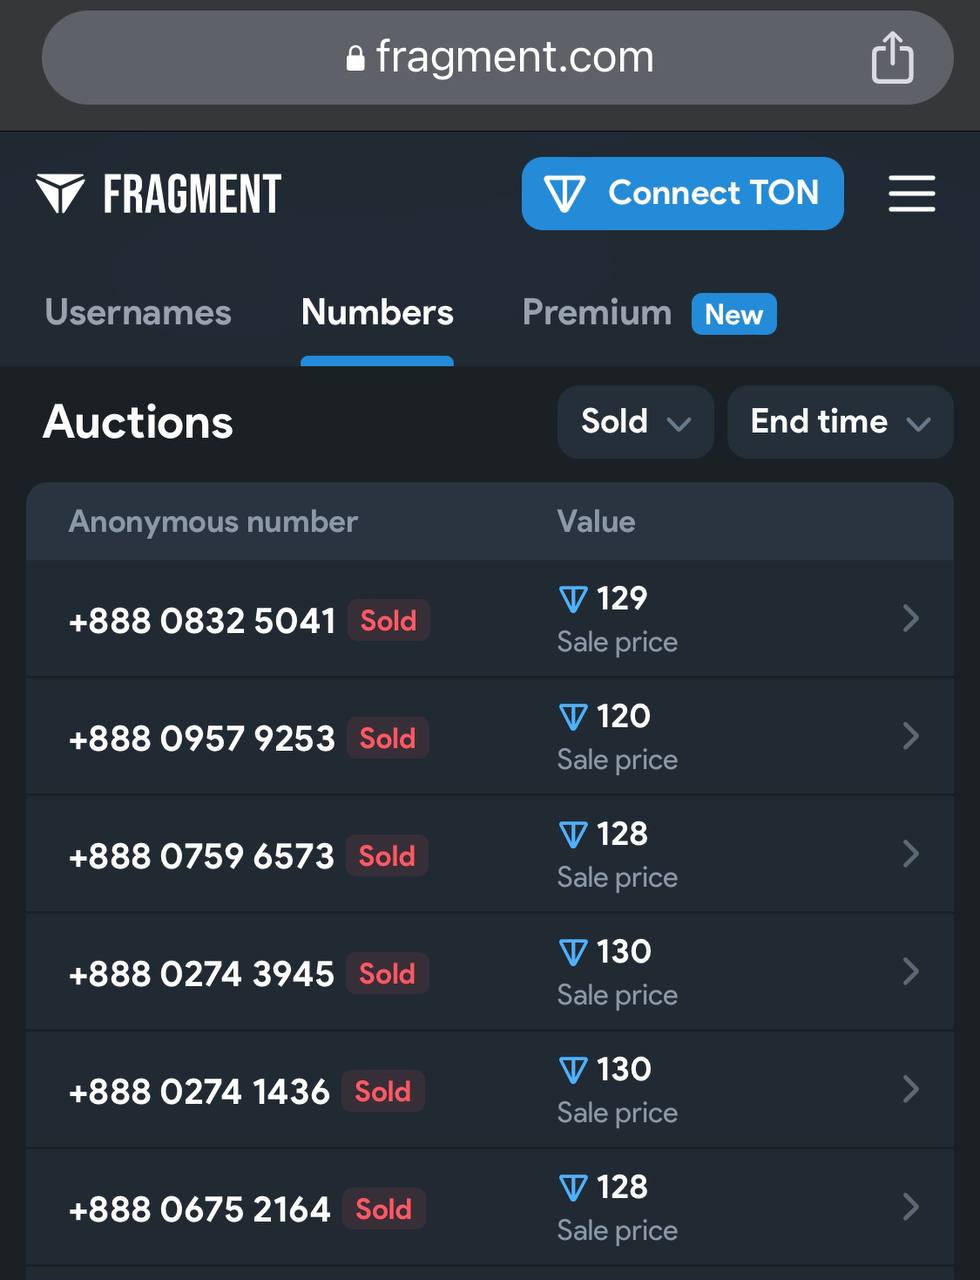Open chevron arrow for +888 0675 2164
980x1280 pixels.
coord(910,1207)
